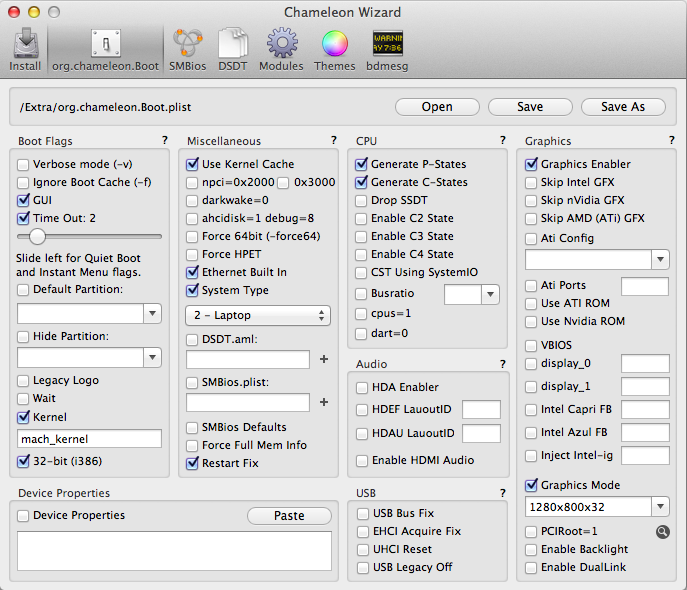Expand the 1280x800x32 resolution dropdown
Screen dimensions: 687x590
point(597,507)
